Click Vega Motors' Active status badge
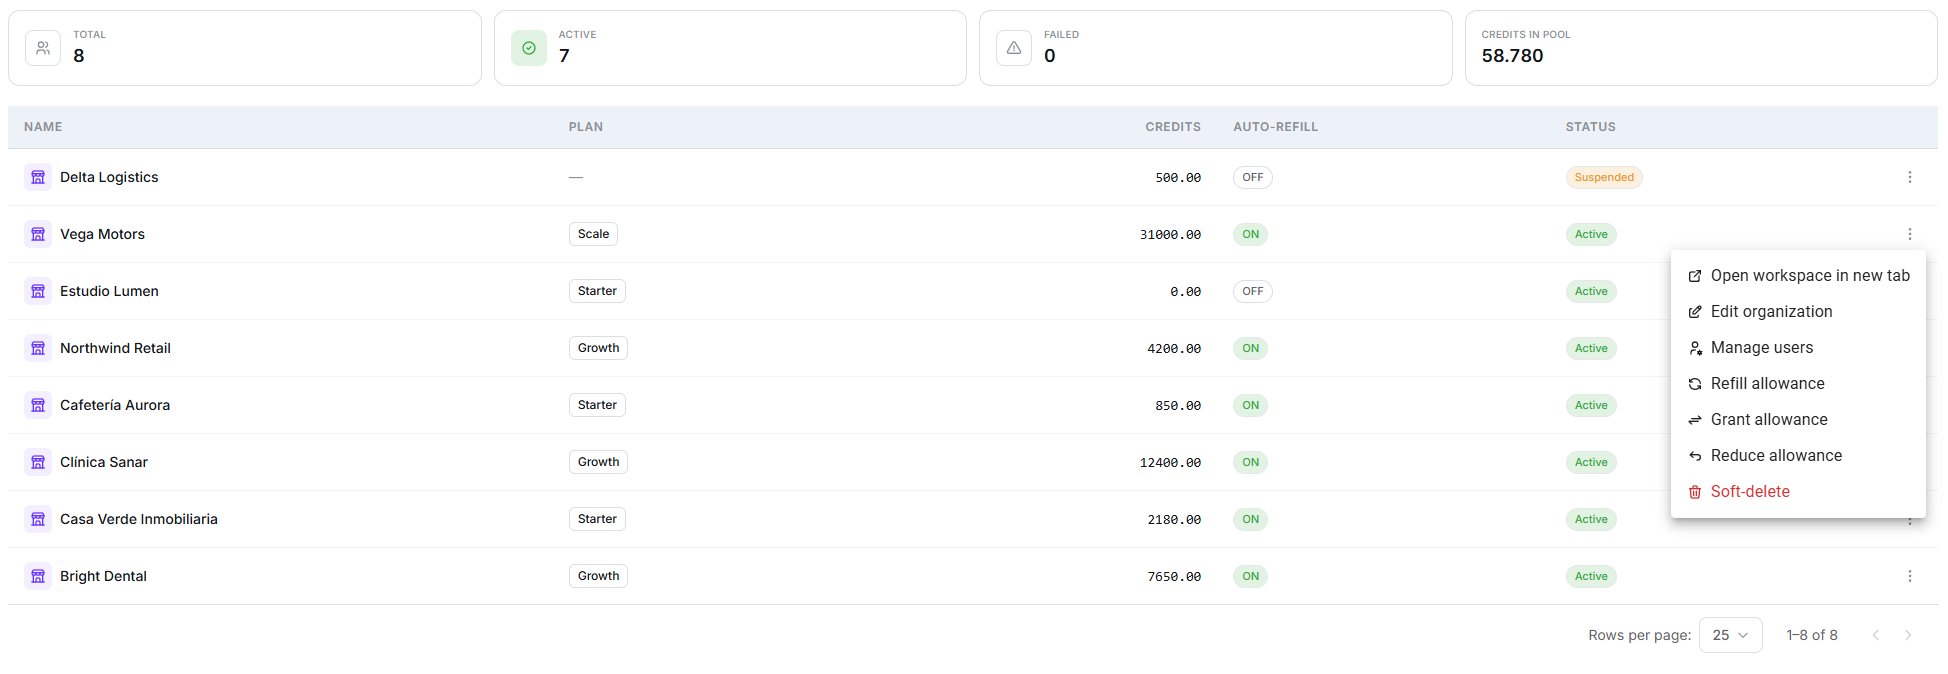 coord(1591,234)
